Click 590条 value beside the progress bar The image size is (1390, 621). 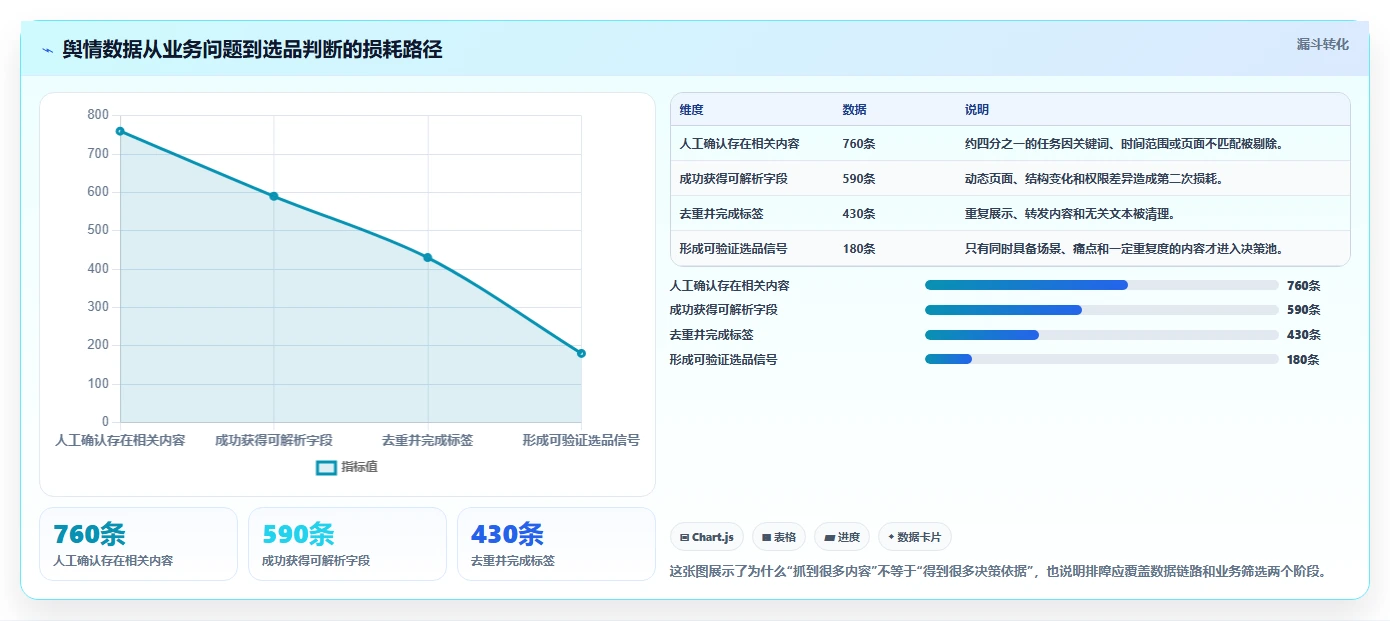(x=1303, y=310)
